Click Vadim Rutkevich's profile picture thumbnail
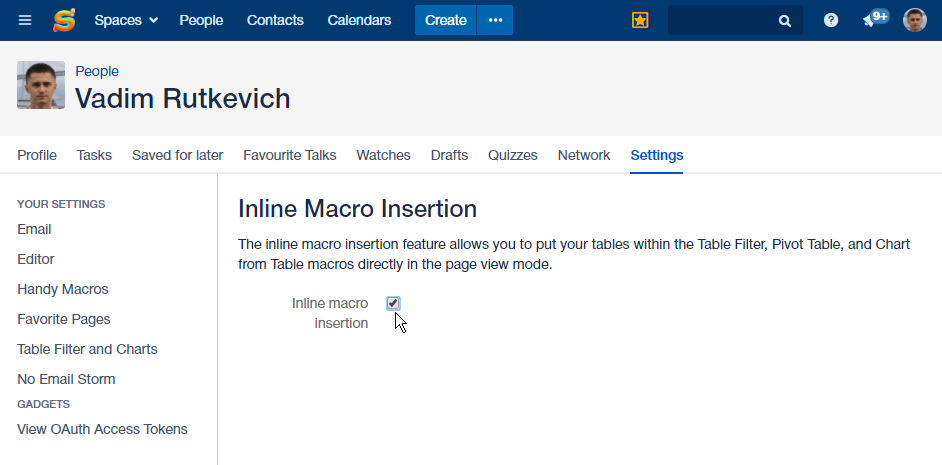 point(41,85)
